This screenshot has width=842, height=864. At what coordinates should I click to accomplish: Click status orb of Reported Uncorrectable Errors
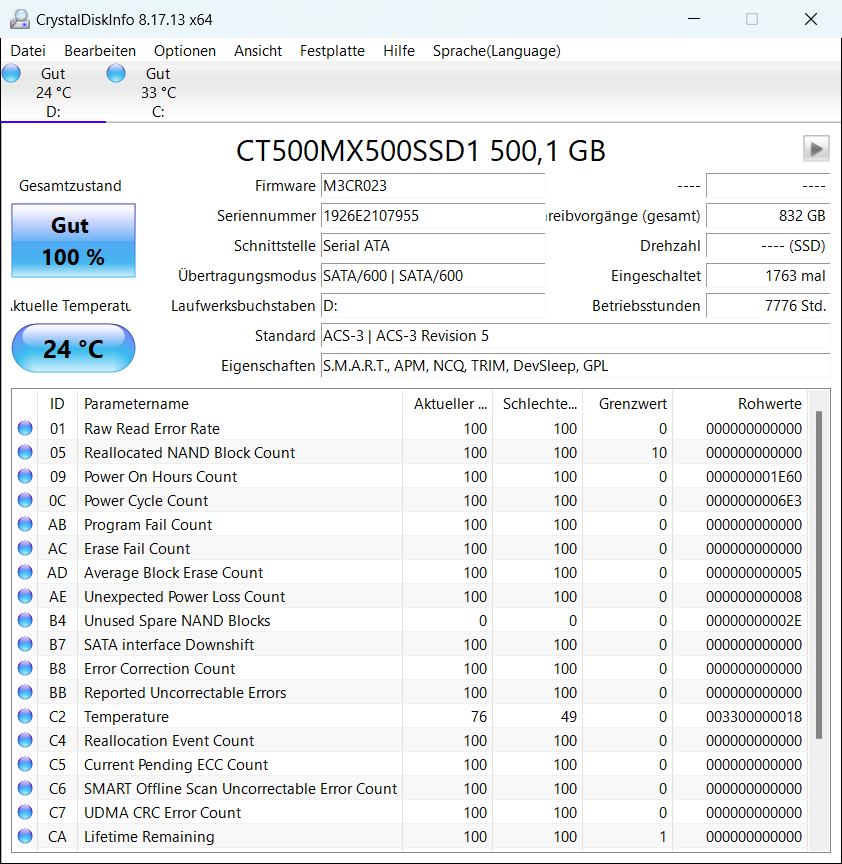25,692
